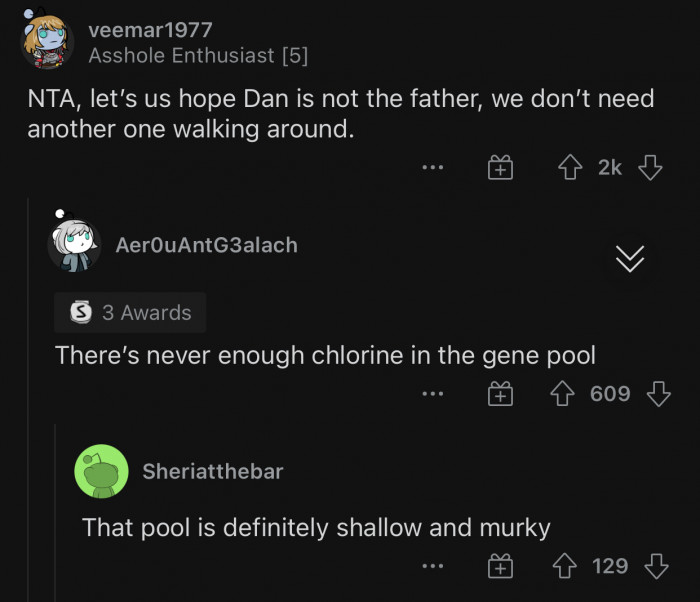Give award to veemar1977's comment
Screen dimensions: 700x602
(500, 168)
